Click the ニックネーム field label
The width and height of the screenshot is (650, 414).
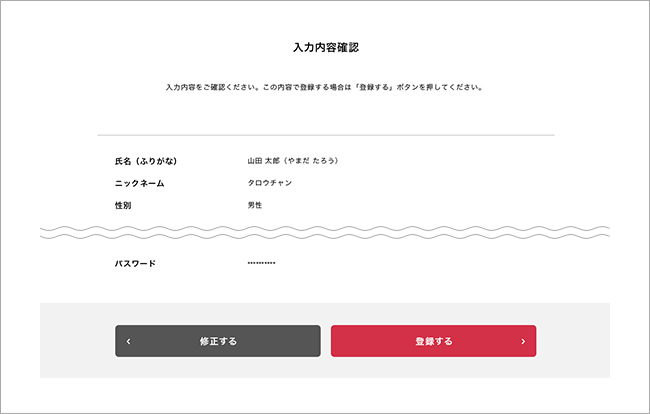(x=140, y=183)
